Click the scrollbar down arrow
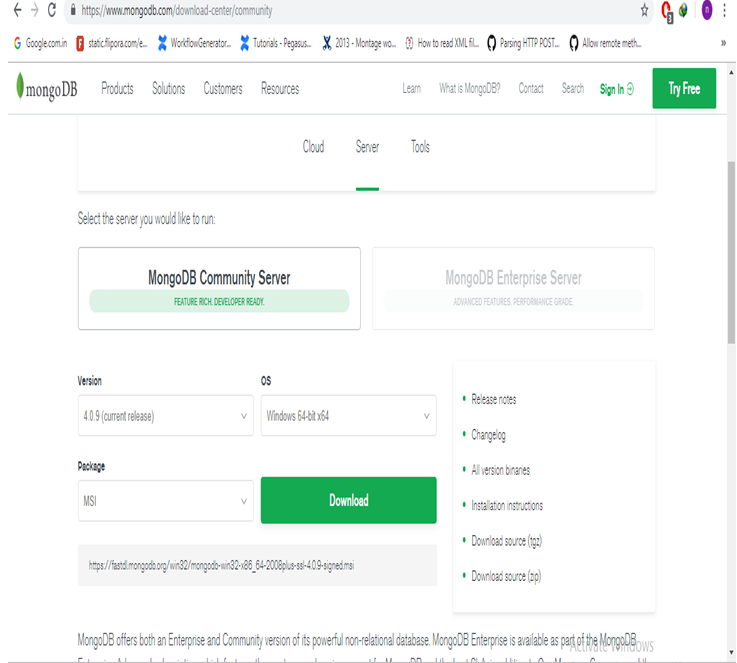The height and width of the screenshot is (663, 737). (x=731, y=652)
